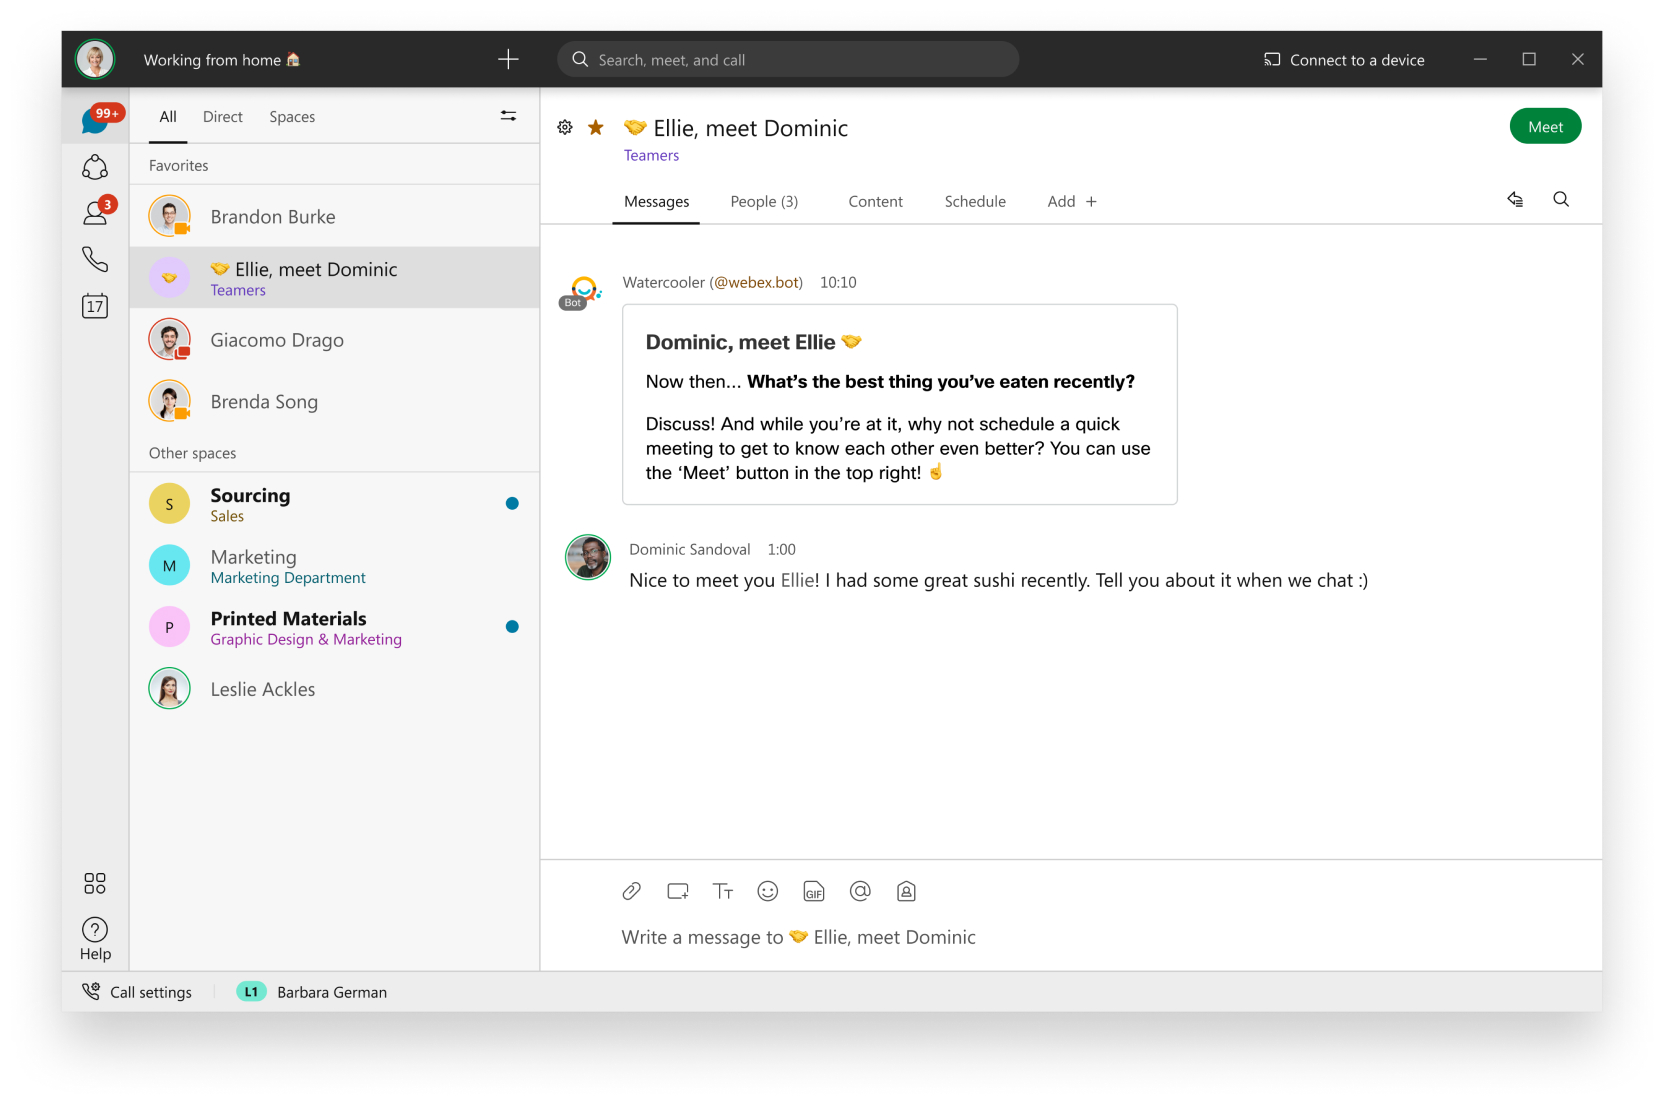Open the filter icon in spaces list

coord(508,116)
